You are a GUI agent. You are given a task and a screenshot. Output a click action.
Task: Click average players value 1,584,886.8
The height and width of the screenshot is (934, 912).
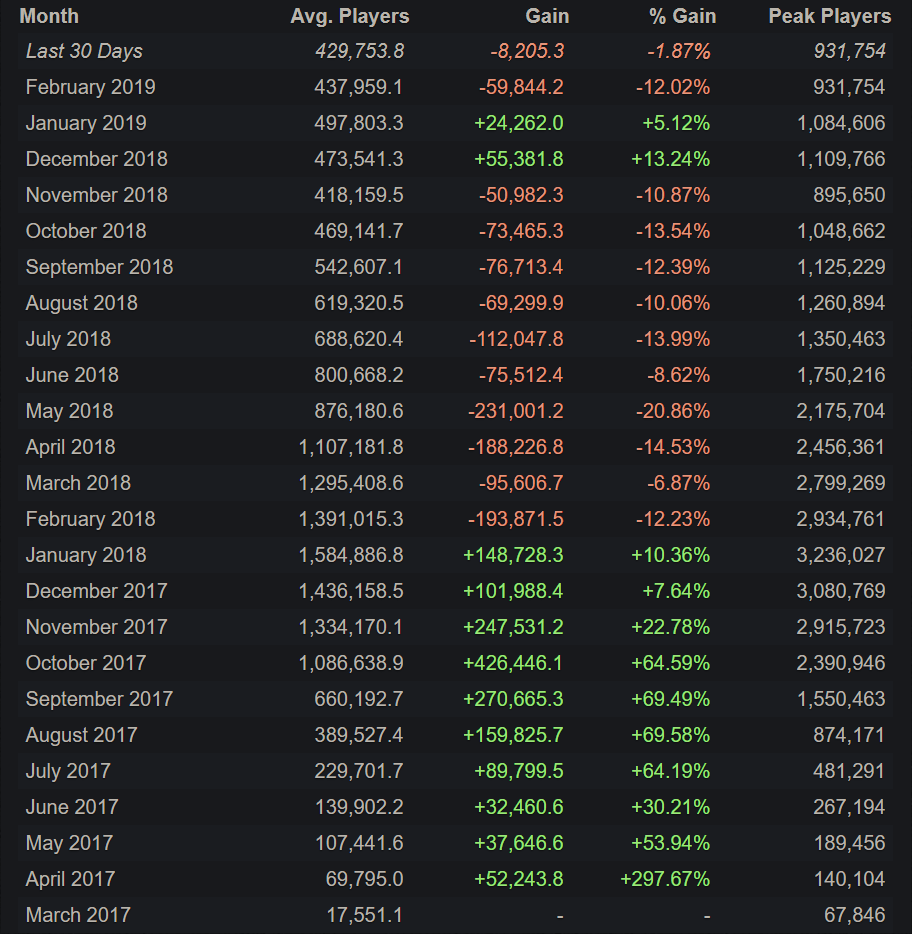click(351, 555)
